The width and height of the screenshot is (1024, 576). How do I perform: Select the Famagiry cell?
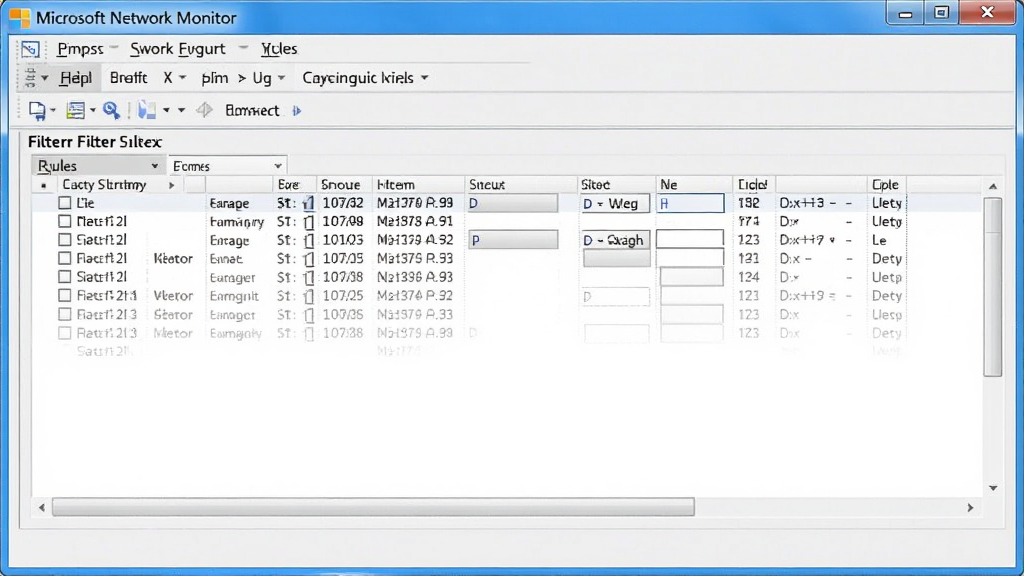(x=236, y=222)
